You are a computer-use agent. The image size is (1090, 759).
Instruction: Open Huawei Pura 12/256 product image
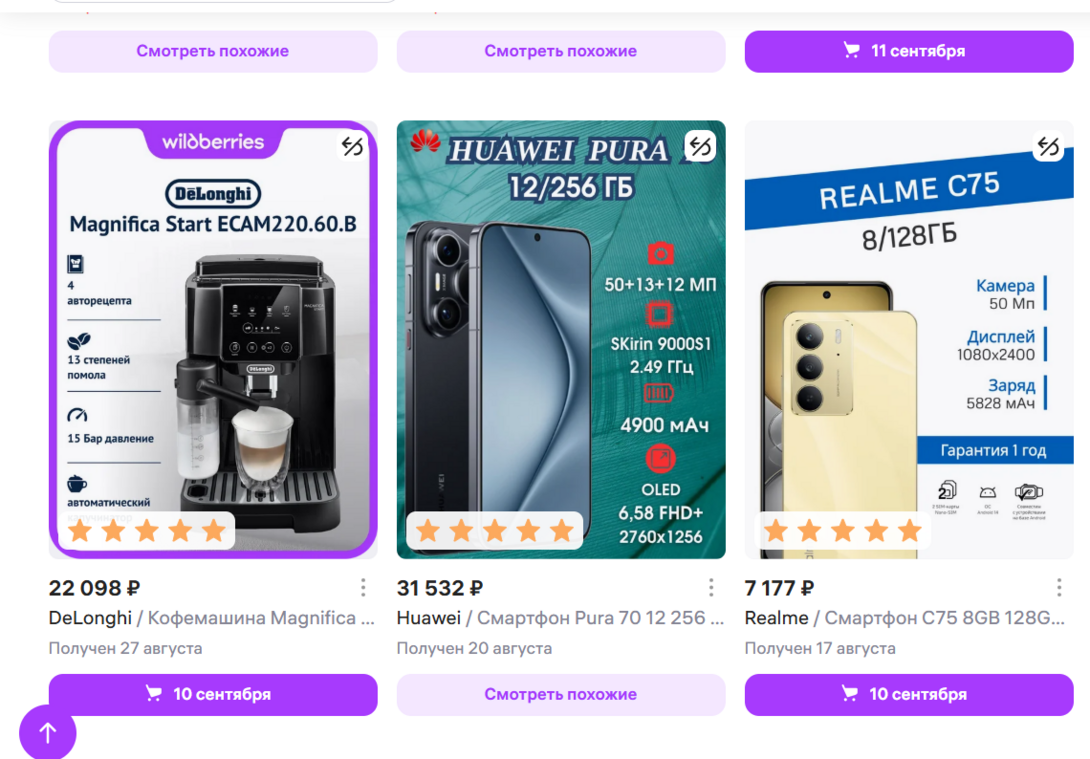[561, 339]
